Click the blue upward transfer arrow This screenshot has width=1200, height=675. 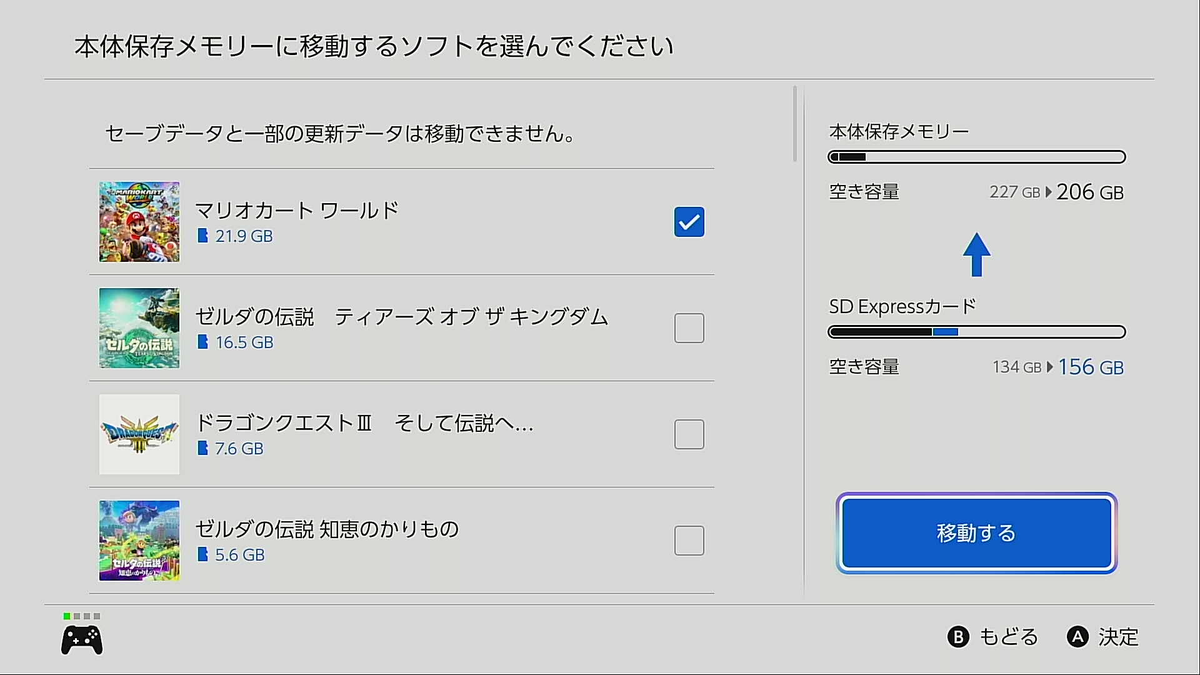point(977,255)
